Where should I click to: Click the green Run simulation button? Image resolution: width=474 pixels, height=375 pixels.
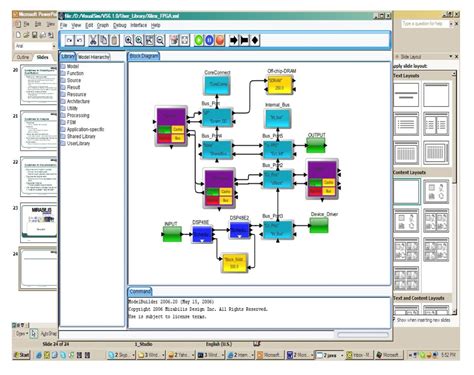click(x=199, y=40)
